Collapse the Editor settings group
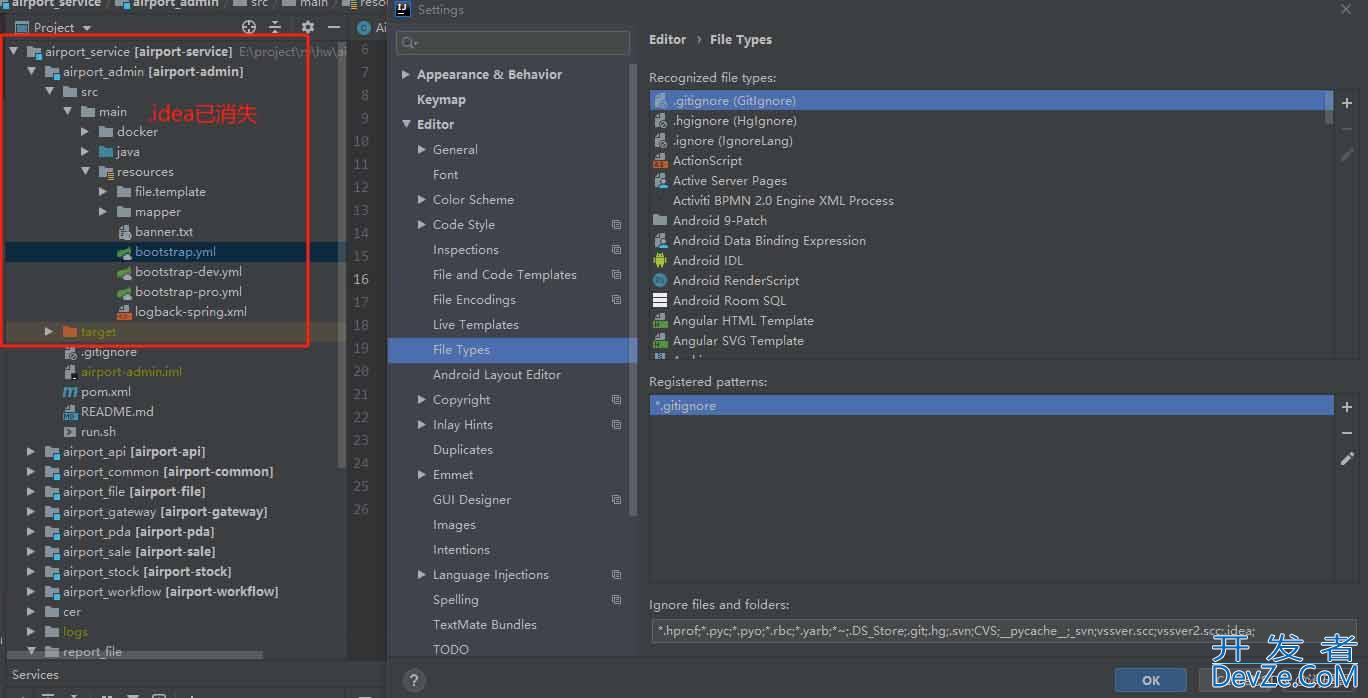This screenshot has height=698, width=1368. point(406,125)
